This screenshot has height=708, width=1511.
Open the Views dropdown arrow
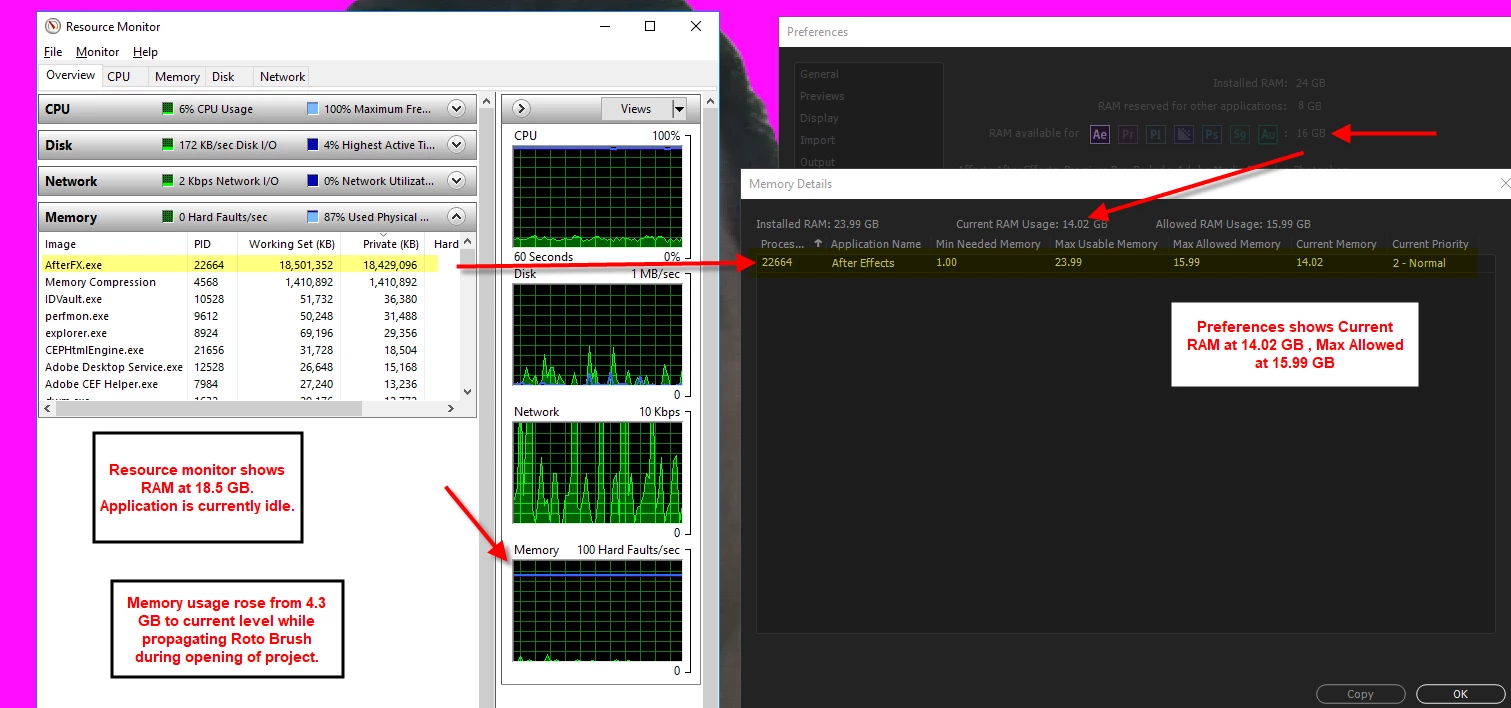(680, 109)
